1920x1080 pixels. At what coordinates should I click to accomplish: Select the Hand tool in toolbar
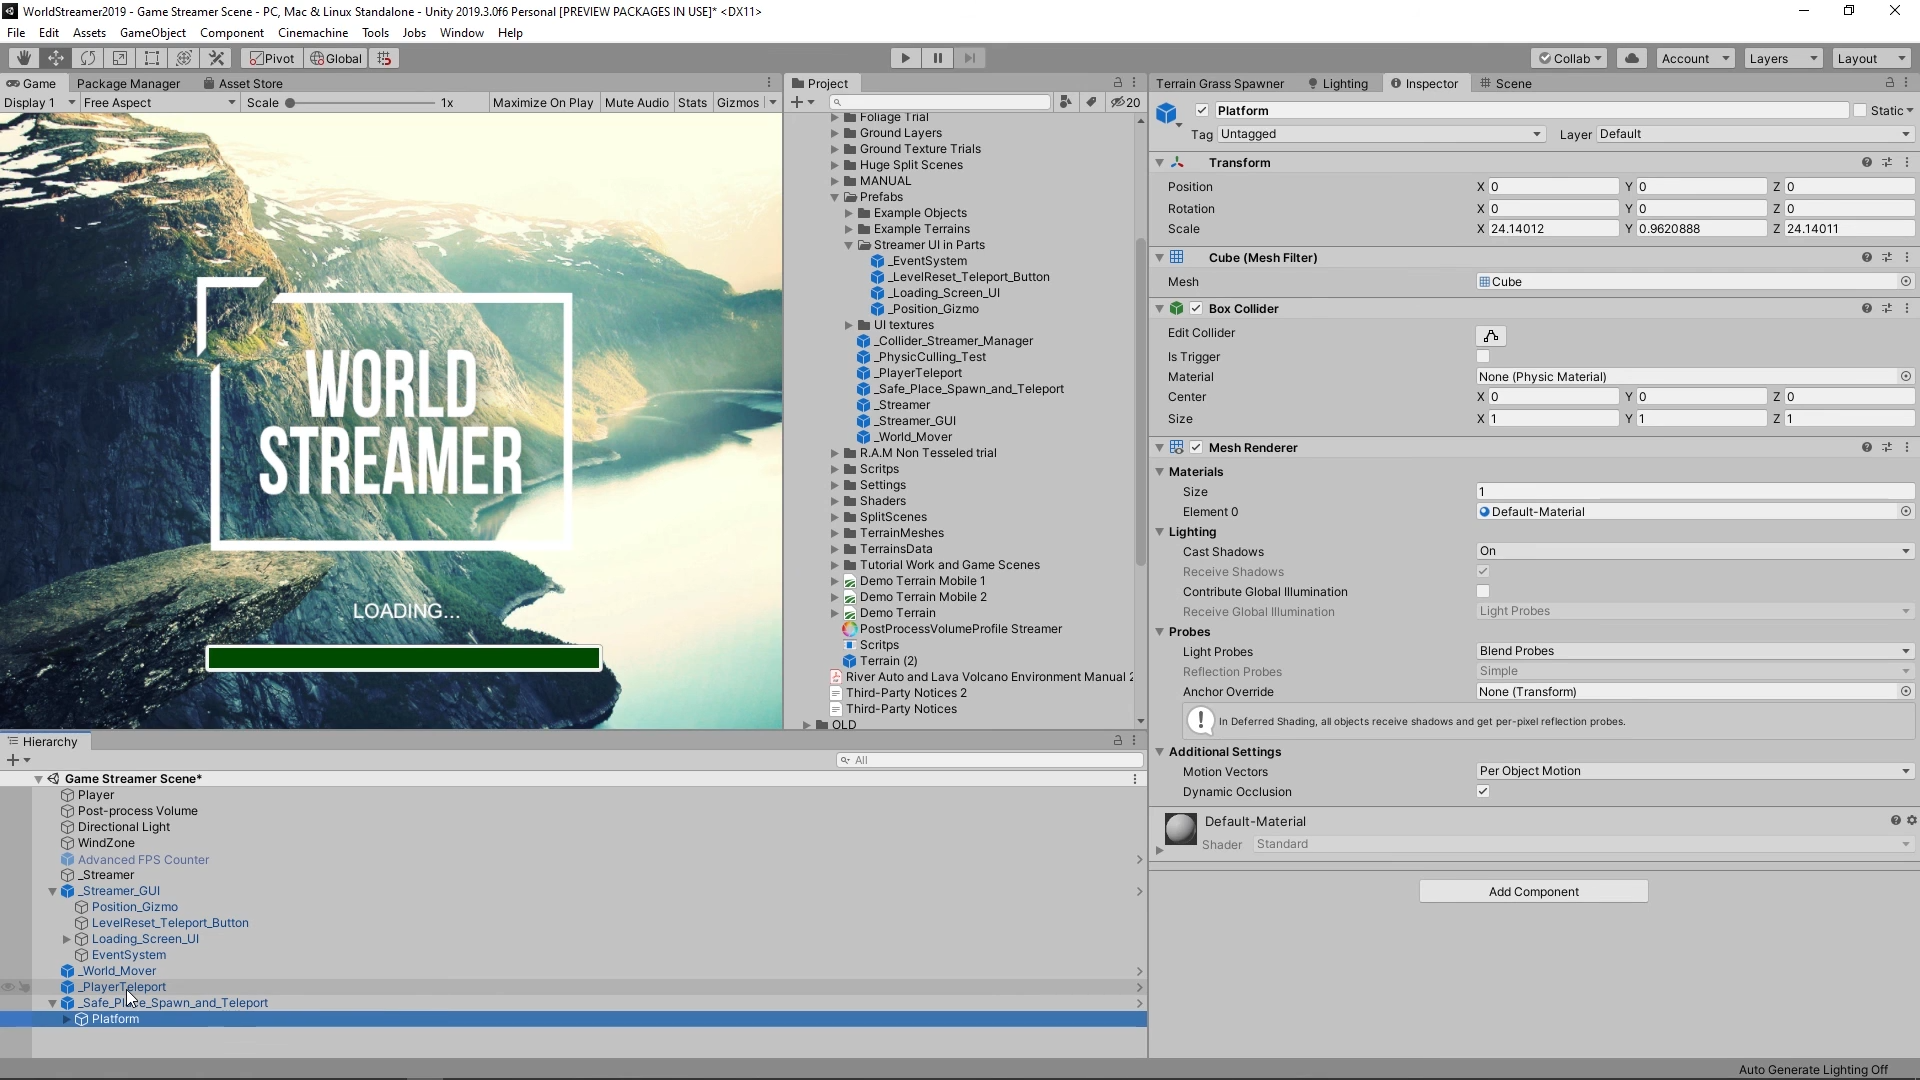24,58
